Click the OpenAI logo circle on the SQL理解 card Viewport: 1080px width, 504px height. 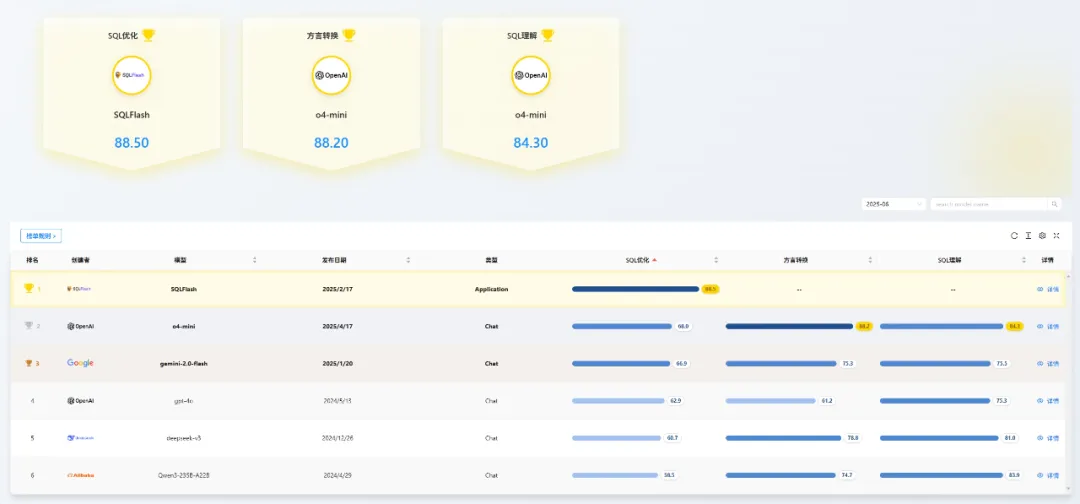[x=531, y=75]
